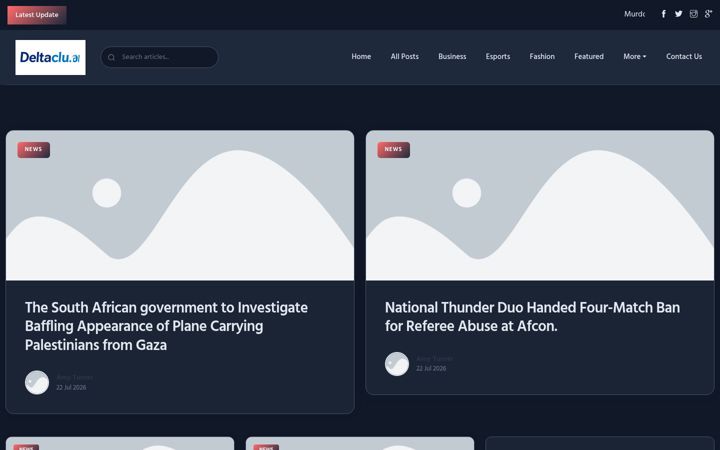
Task: Open National Thunder Duo ban article headline
Action: tap(532, 317)
